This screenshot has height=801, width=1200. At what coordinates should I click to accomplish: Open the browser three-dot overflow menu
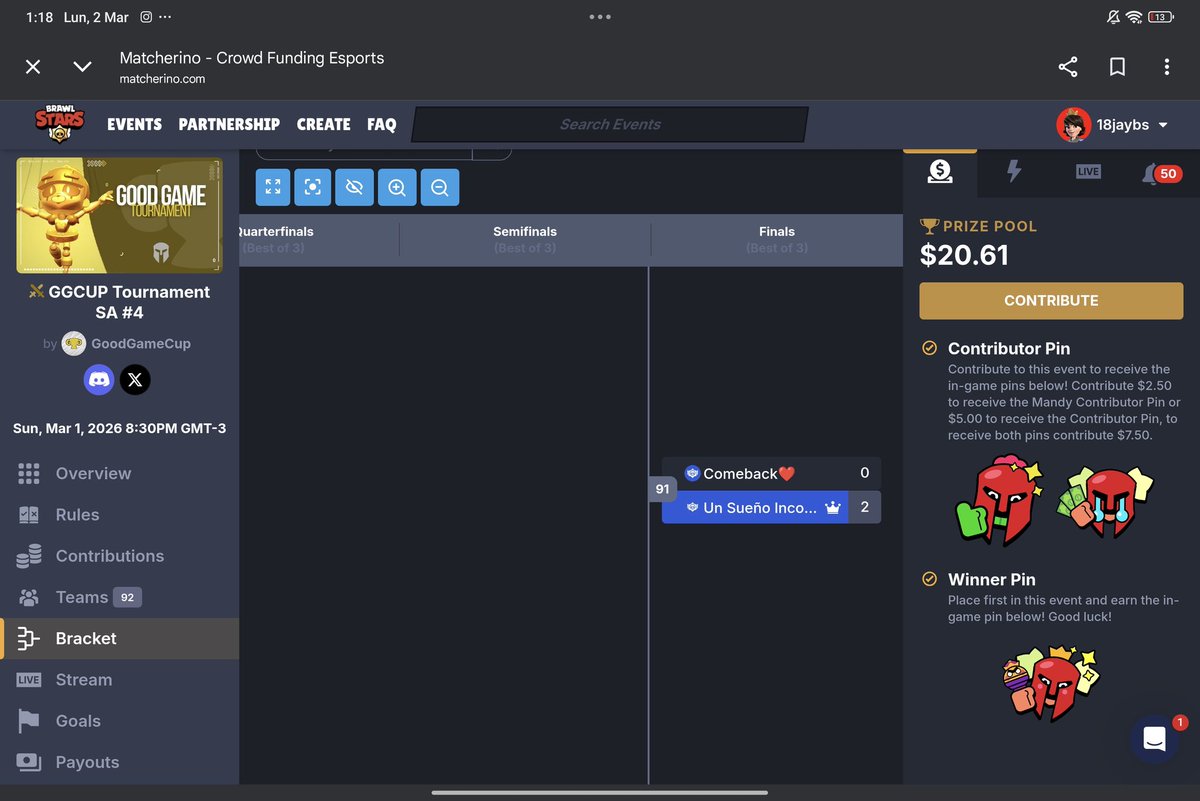pos(1167,67)
